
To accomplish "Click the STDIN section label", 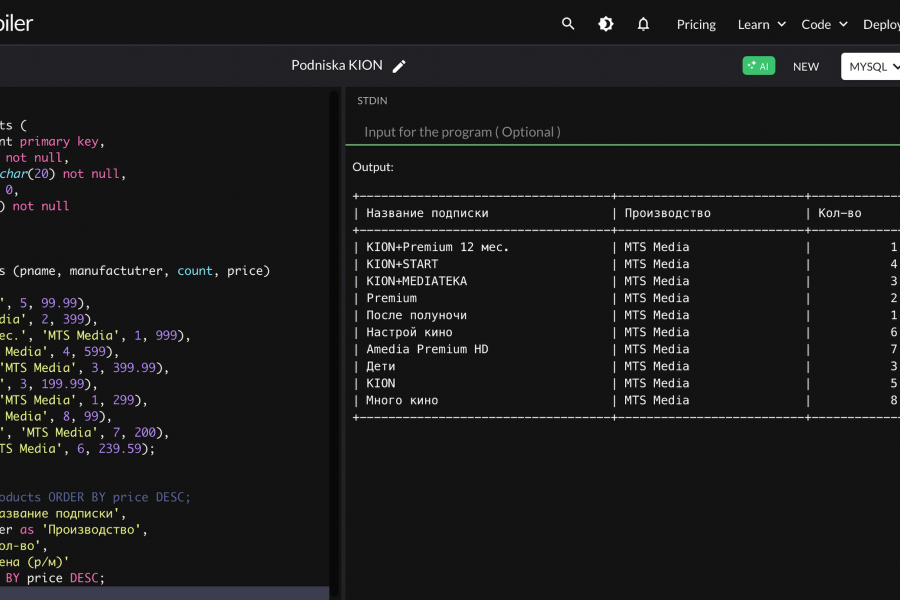I will point(372,101).
